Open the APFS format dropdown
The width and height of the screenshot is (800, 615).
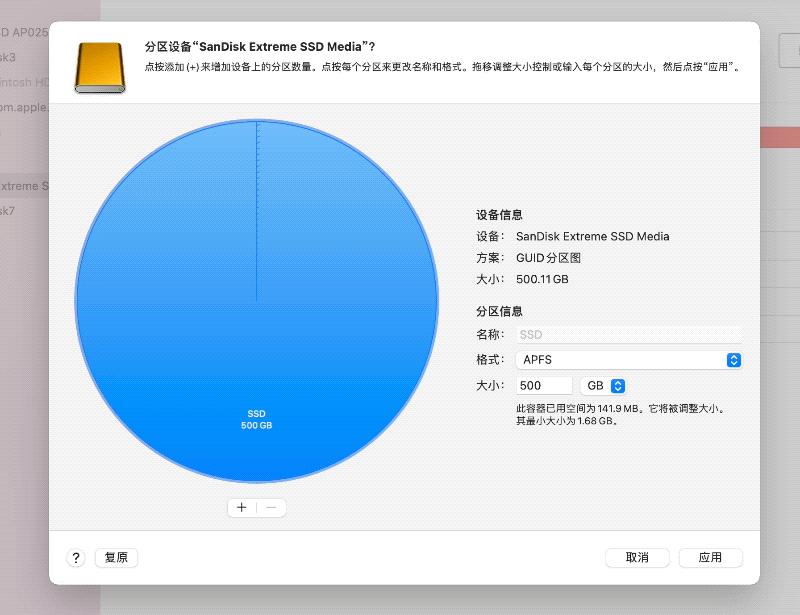[630, 360]
